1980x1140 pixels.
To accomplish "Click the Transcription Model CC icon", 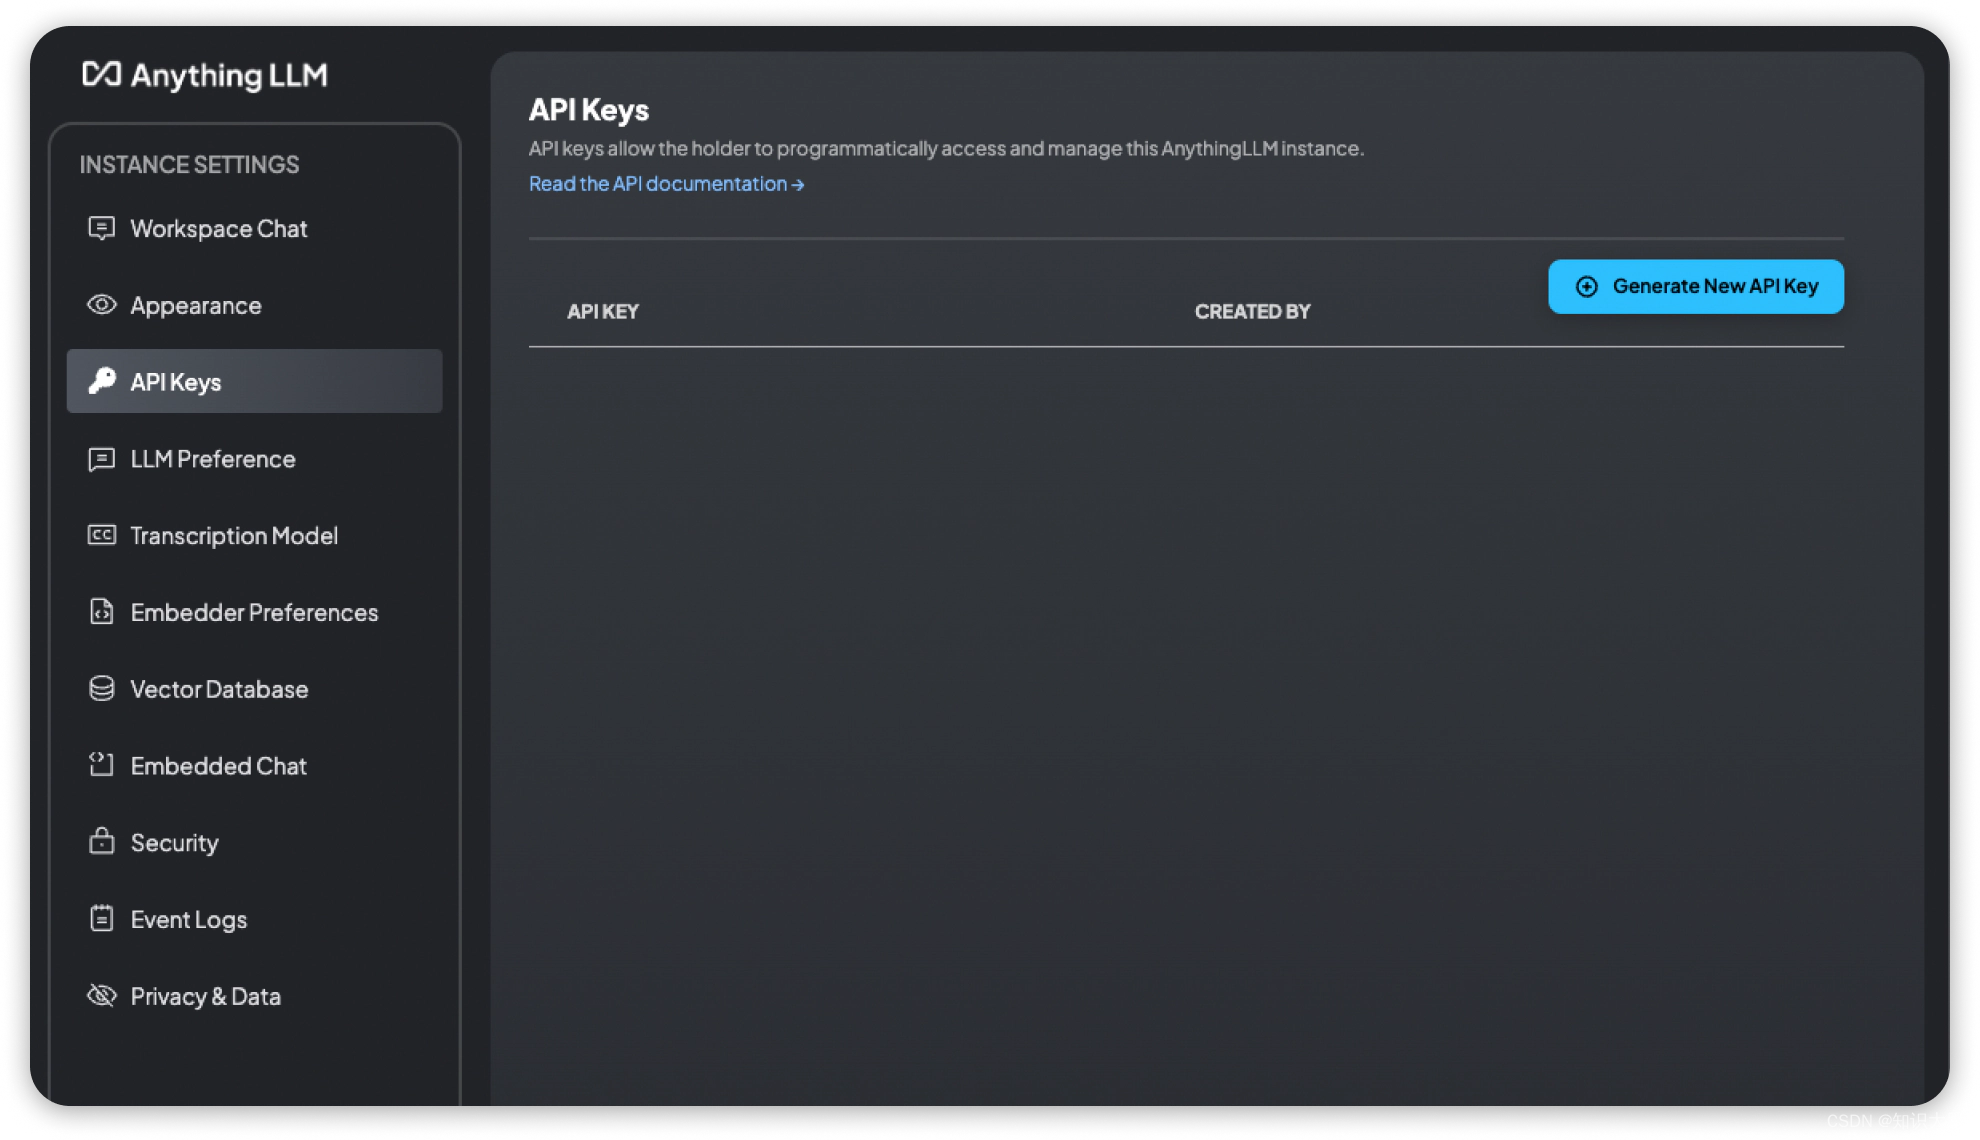I will pyautogui.click(x=101, y=535).
